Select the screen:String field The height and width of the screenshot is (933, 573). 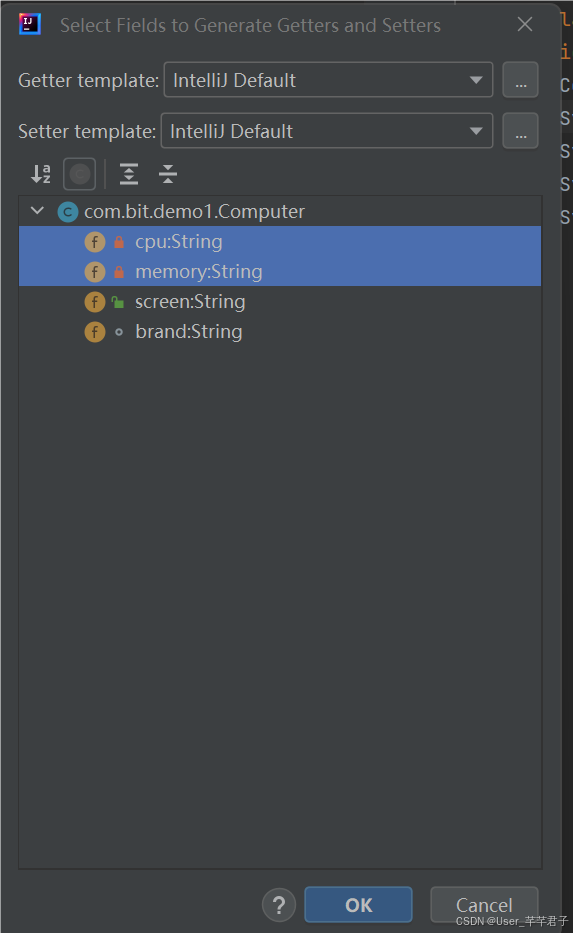tap(280, 302)
